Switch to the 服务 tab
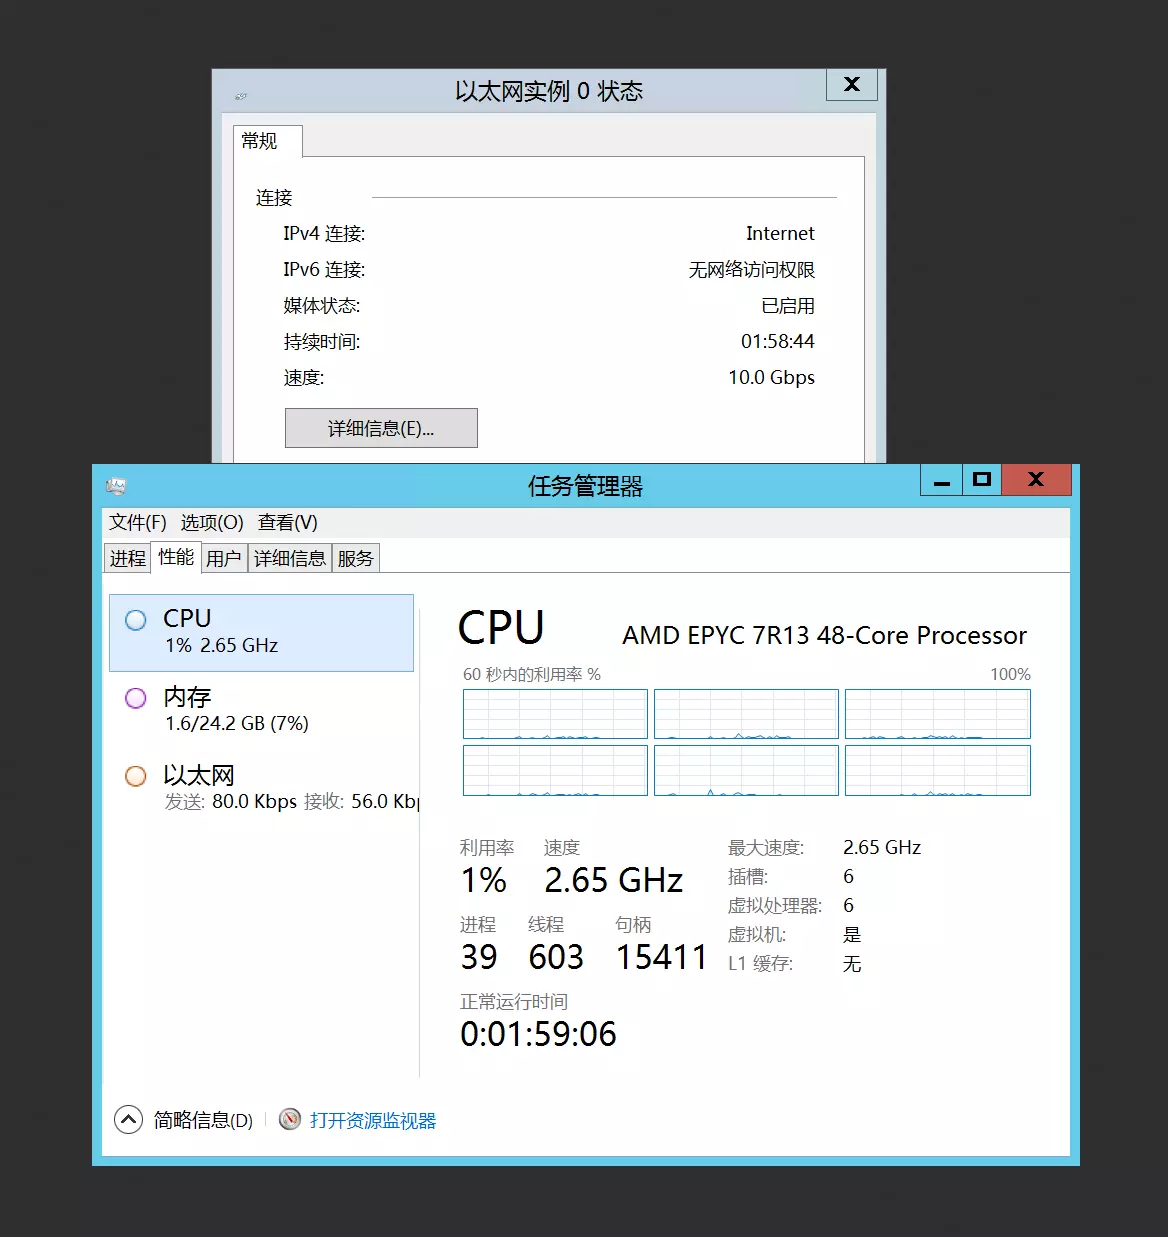The height and width of the screenshot is (1237, 1168). click(x=356, y=558)
